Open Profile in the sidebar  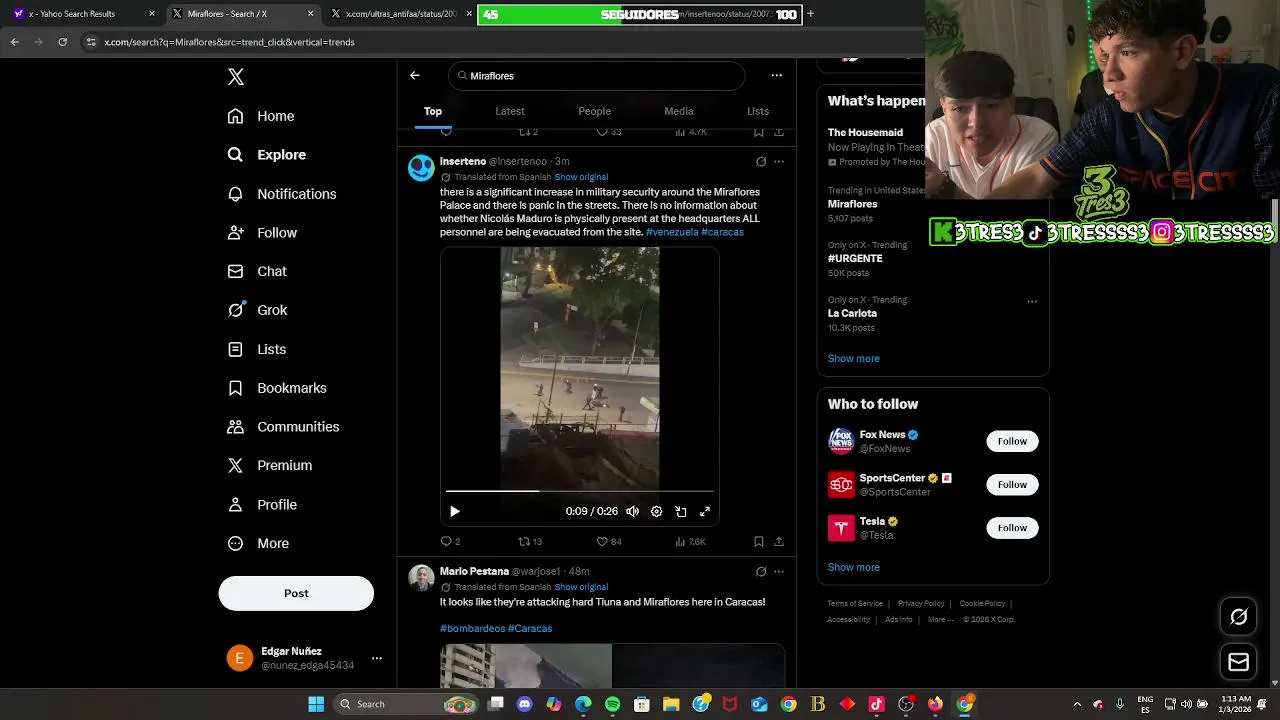pos(262,505)
